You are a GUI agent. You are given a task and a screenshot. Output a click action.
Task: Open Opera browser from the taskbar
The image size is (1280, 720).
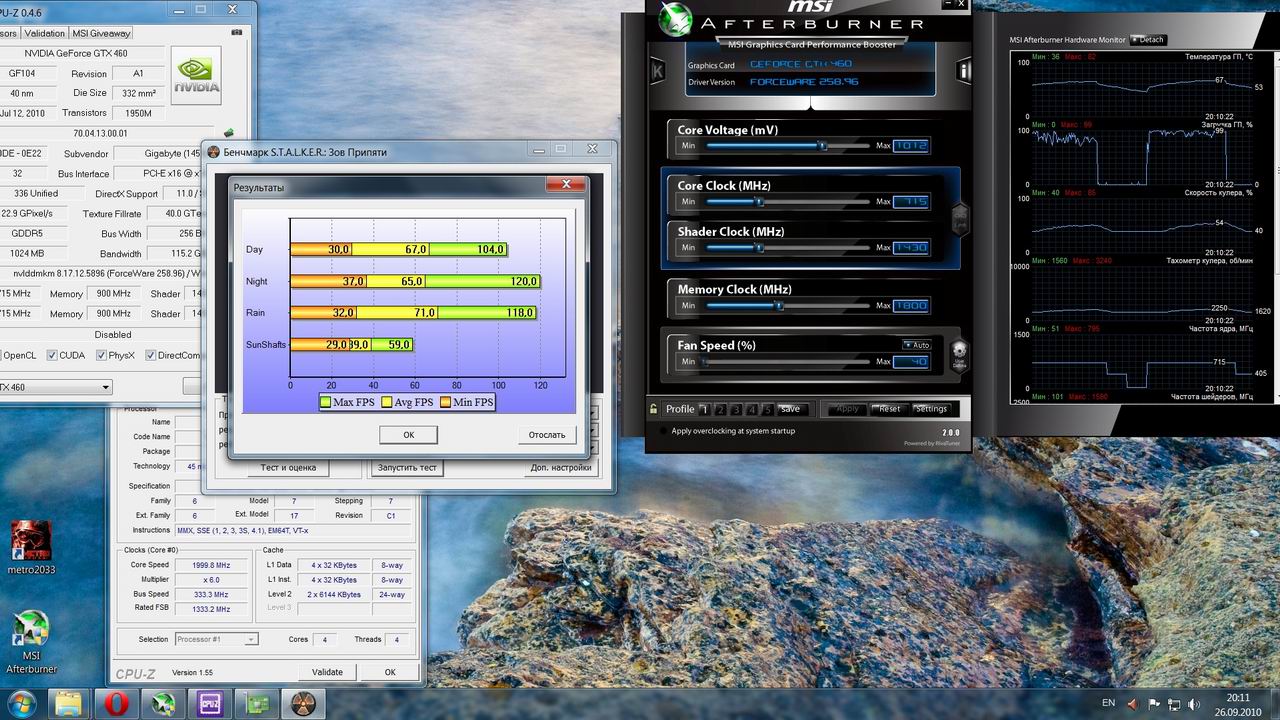115,703
